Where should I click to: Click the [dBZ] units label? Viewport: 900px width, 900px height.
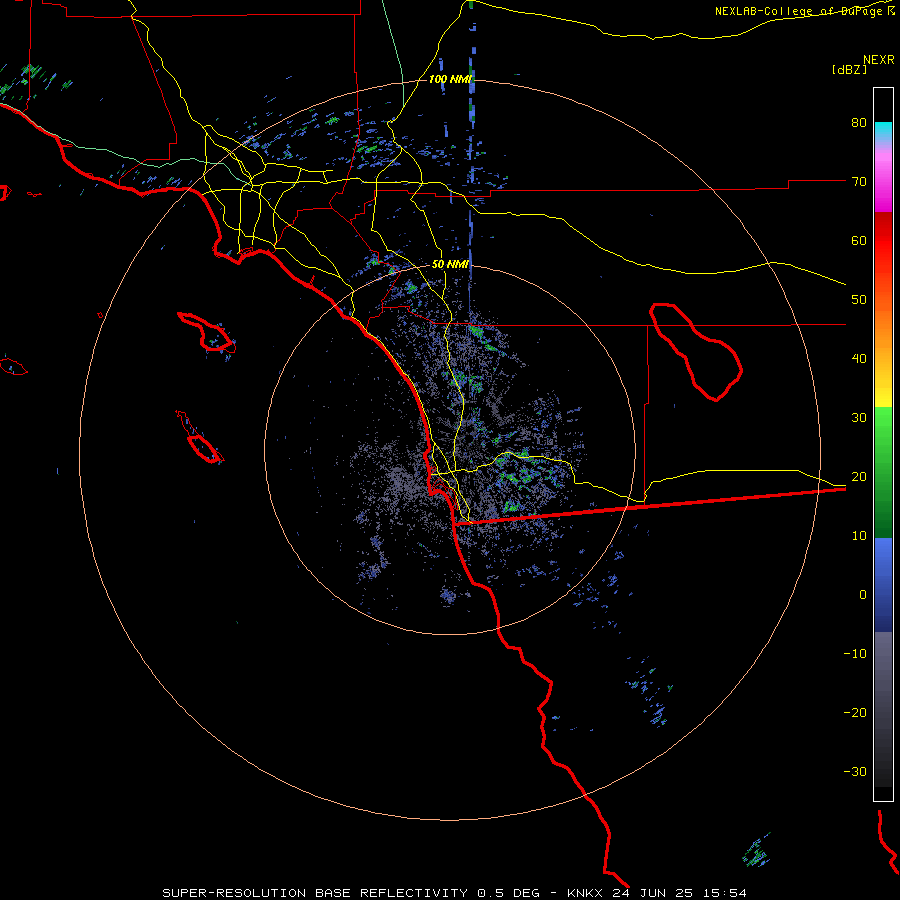point(850,69)
